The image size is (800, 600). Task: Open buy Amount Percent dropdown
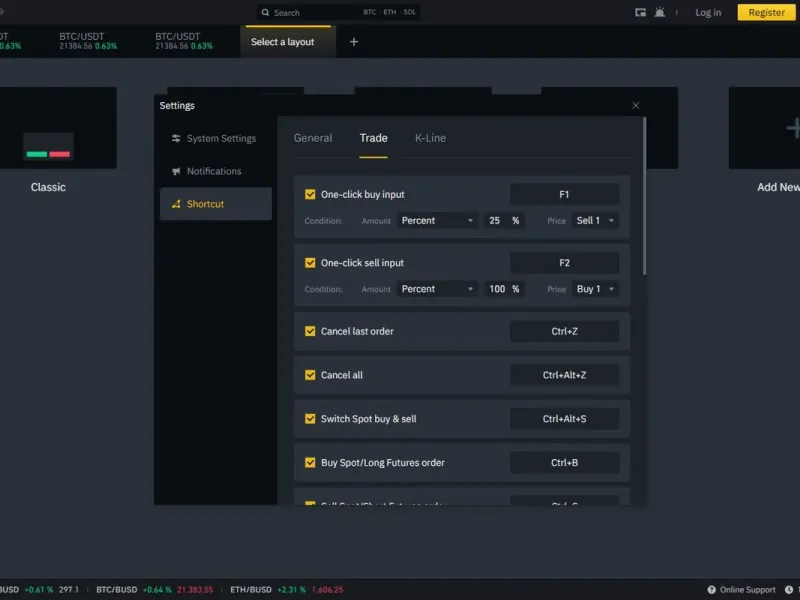click(x=437, y=220)
